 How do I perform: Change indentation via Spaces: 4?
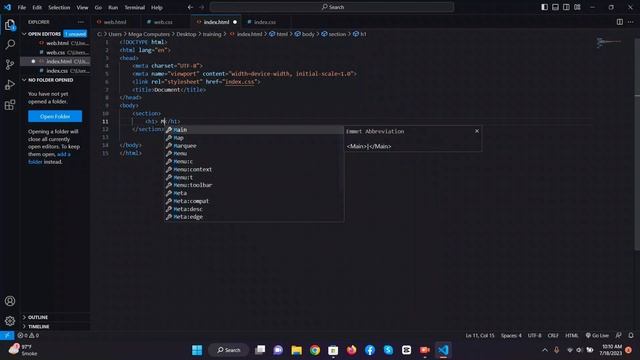point(511,336)
